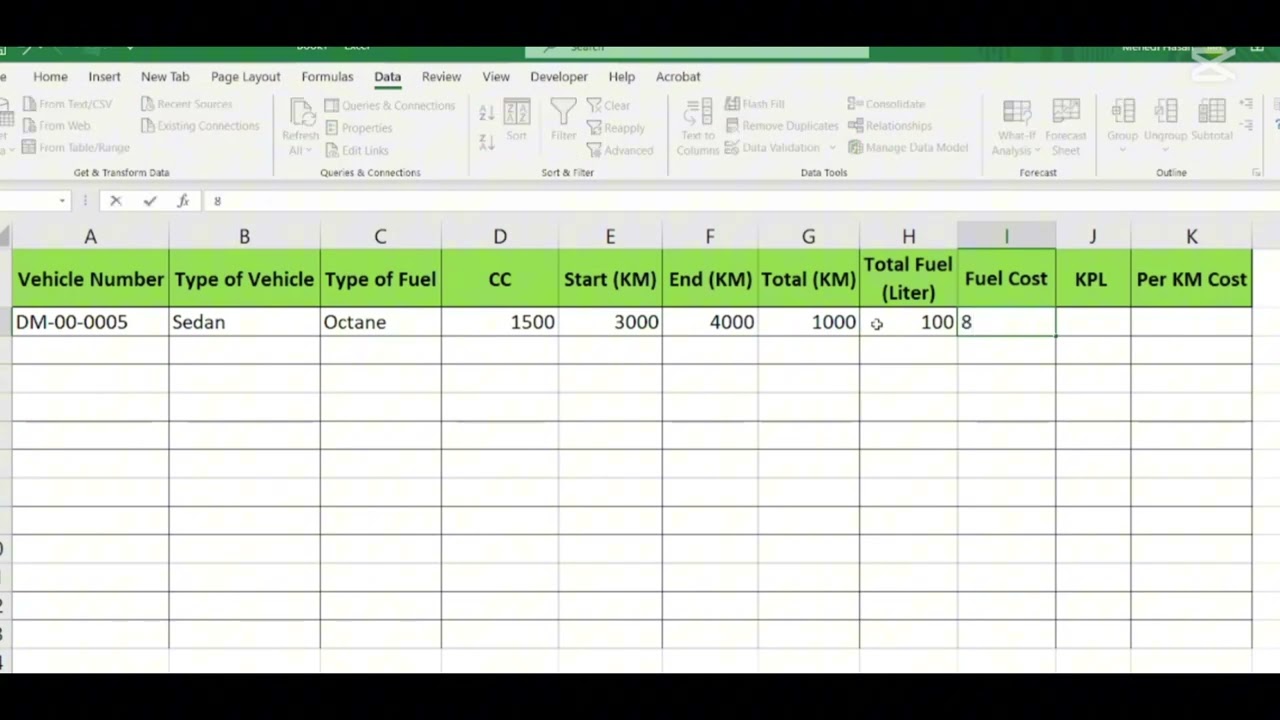The height and width of the screenshot is (720, 1280).
Task: Click Edit Links
Action: coord(356,151)
